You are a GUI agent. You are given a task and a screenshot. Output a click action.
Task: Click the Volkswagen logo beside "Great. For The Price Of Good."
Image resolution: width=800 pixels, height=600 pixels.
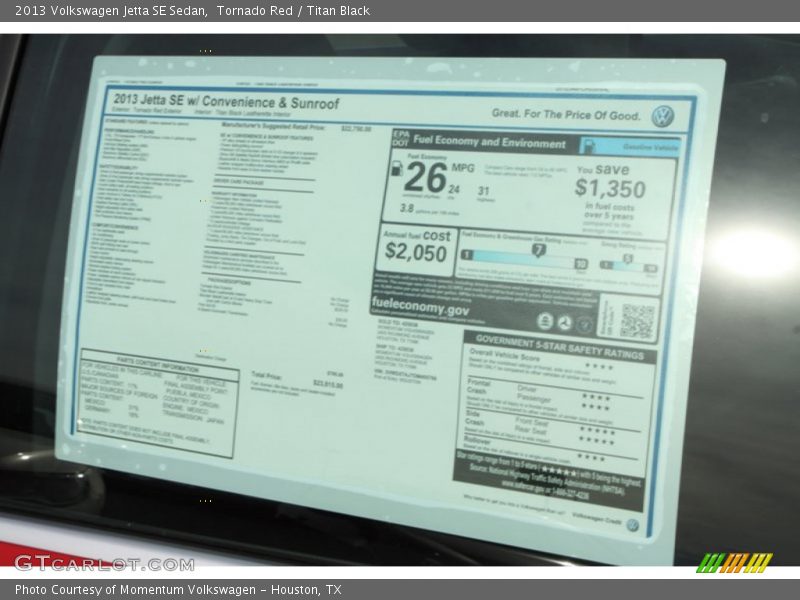pyautogui.click(x=662, y=117)
